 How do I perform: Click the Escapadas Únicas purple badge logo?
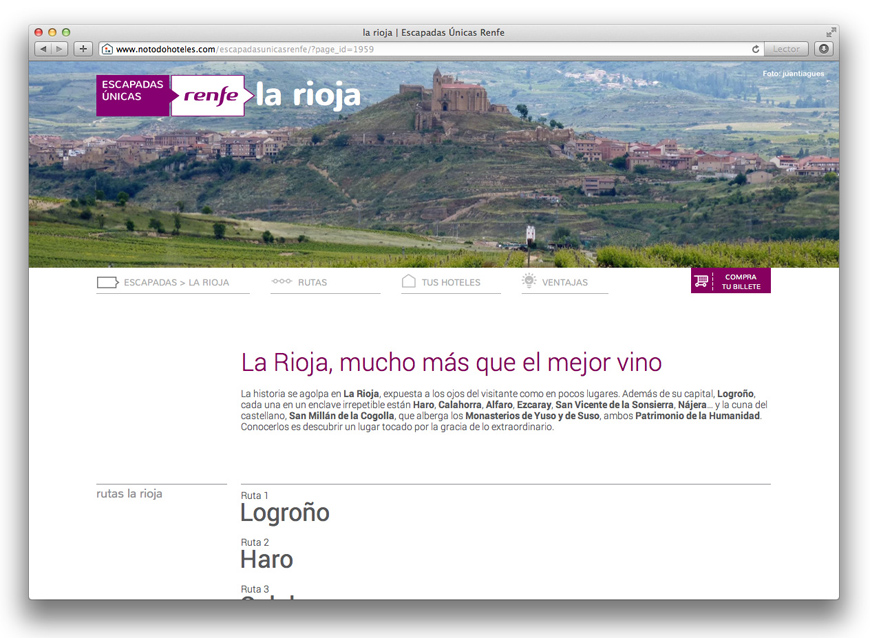(131, 95)
